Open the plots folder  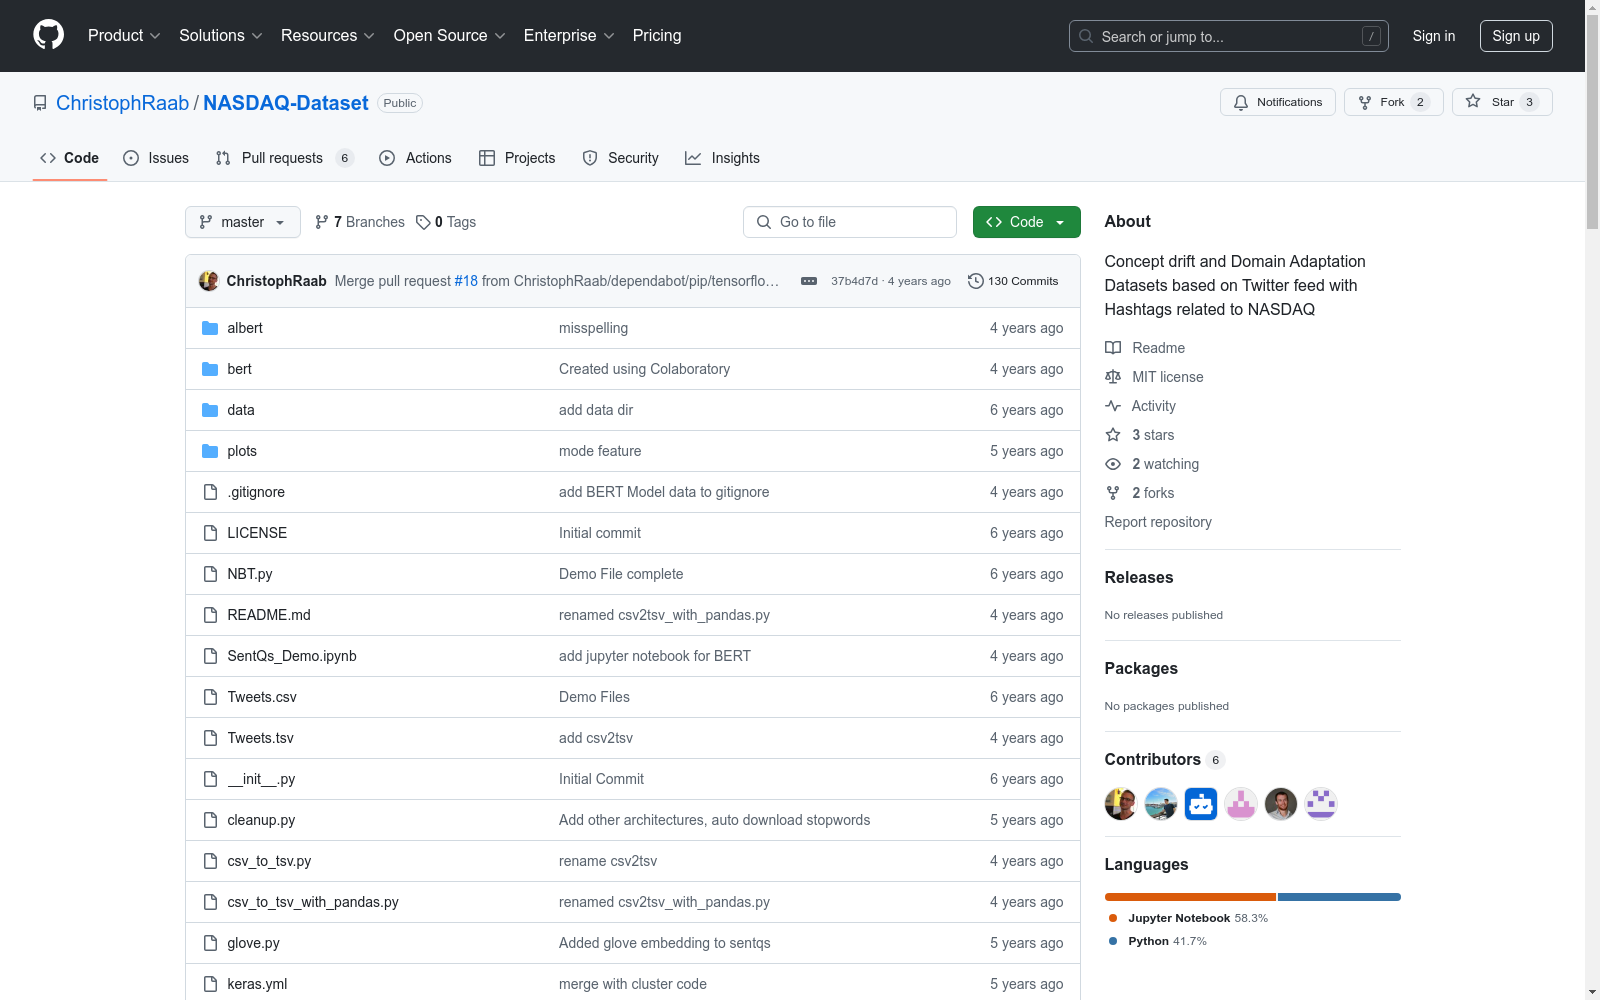[x=242, y=451]
